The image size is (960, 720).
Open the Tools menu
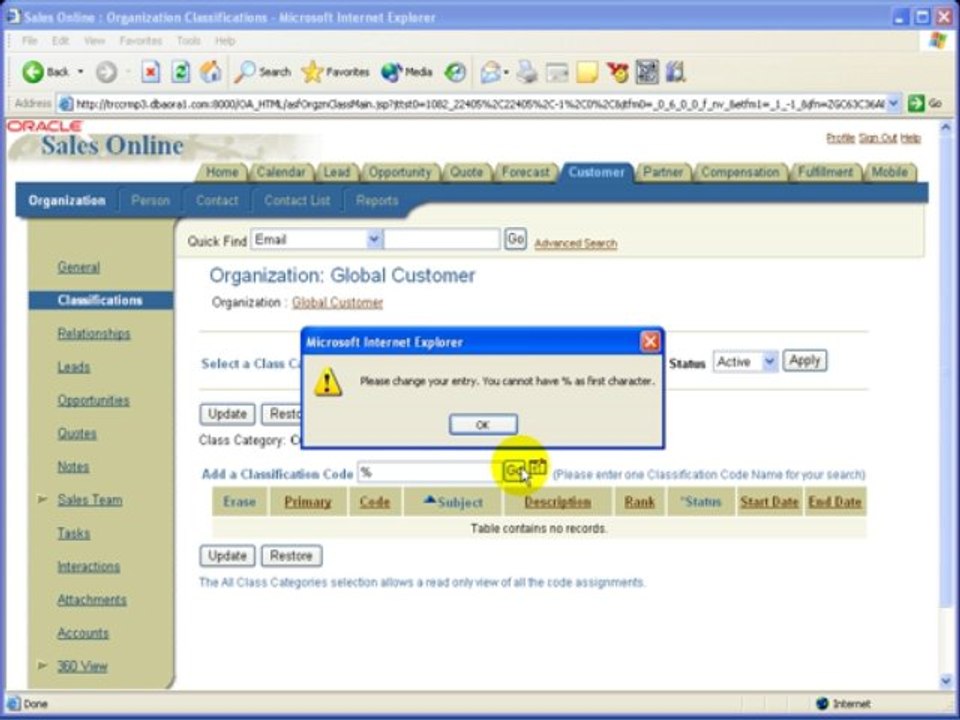(189, 41)
